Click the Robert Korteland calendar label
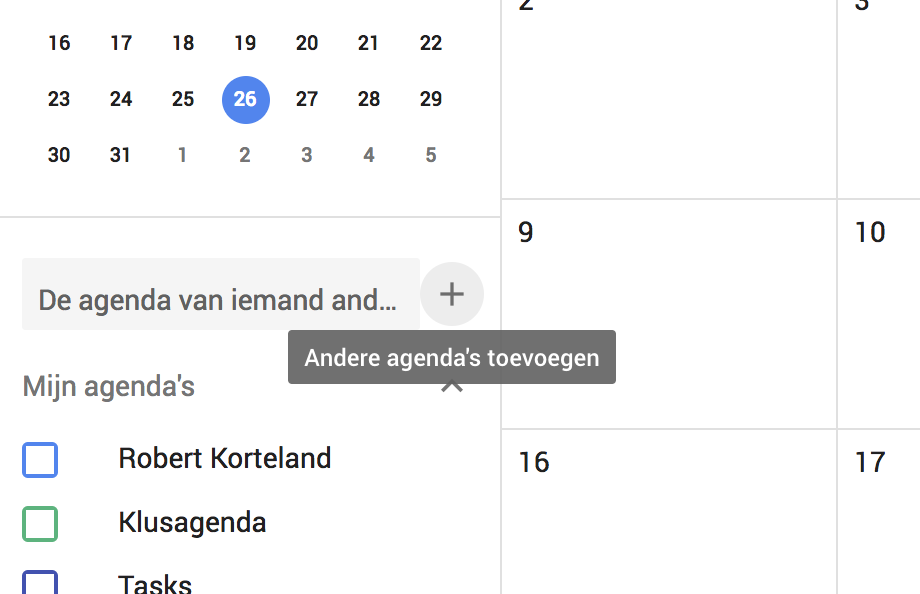This screenshot has height=594, width=920. click(224, 458)
